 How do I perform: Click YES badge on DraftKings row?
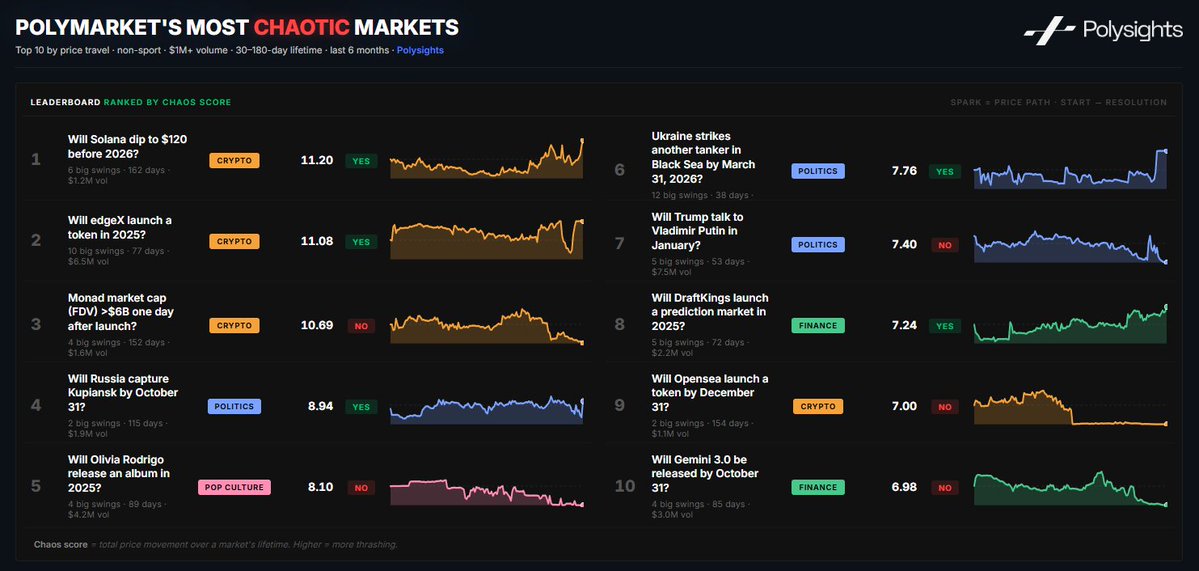tap(945, 326)
